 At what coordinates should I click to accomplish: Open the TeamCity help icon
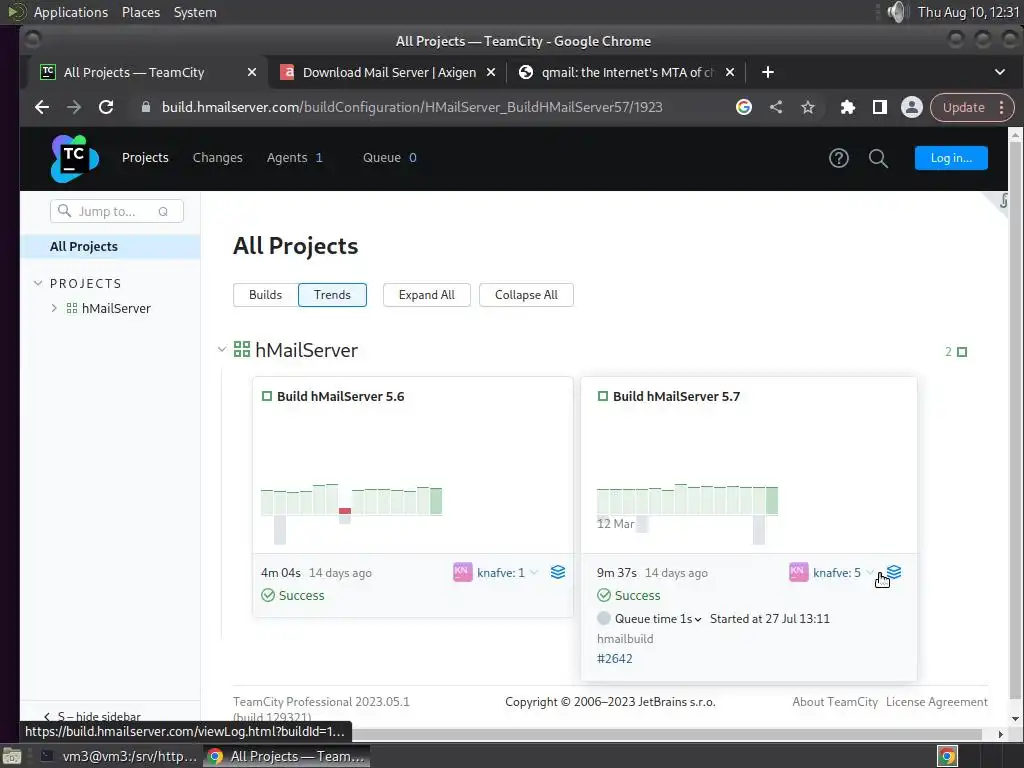(839, 158)
